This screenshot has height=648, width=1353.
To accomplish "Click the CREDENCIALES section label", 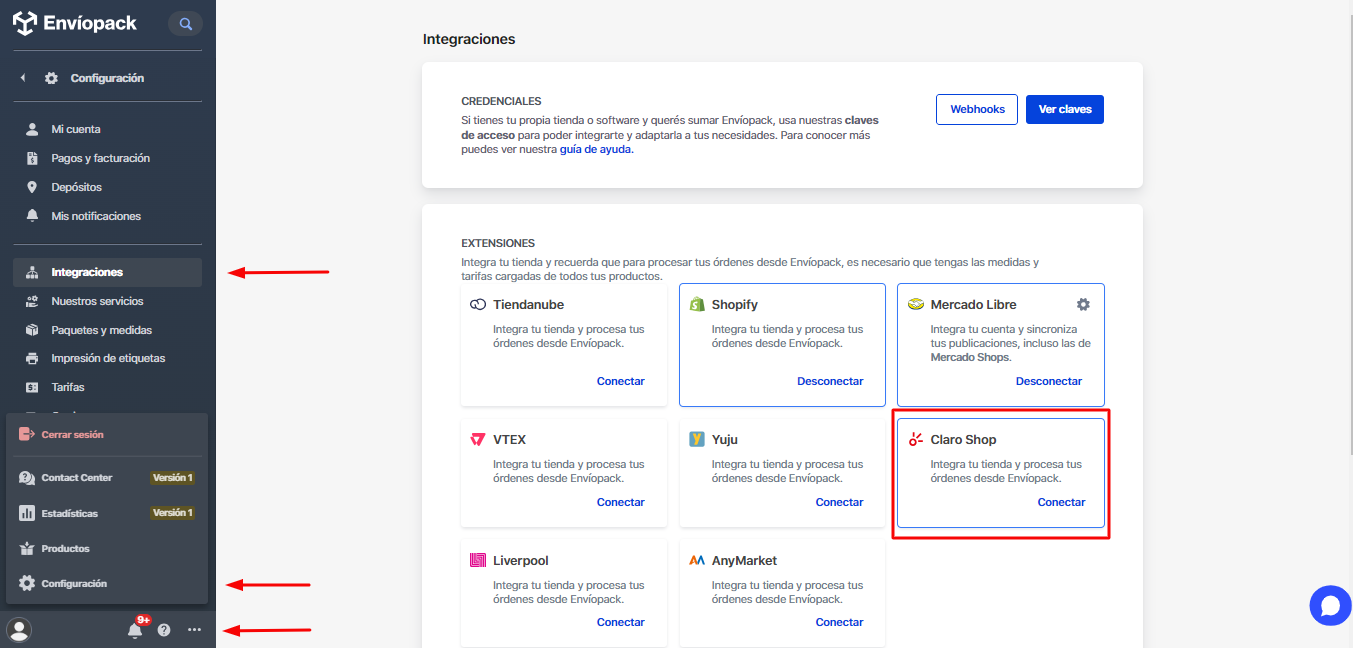I will click(x=501, y=101).
